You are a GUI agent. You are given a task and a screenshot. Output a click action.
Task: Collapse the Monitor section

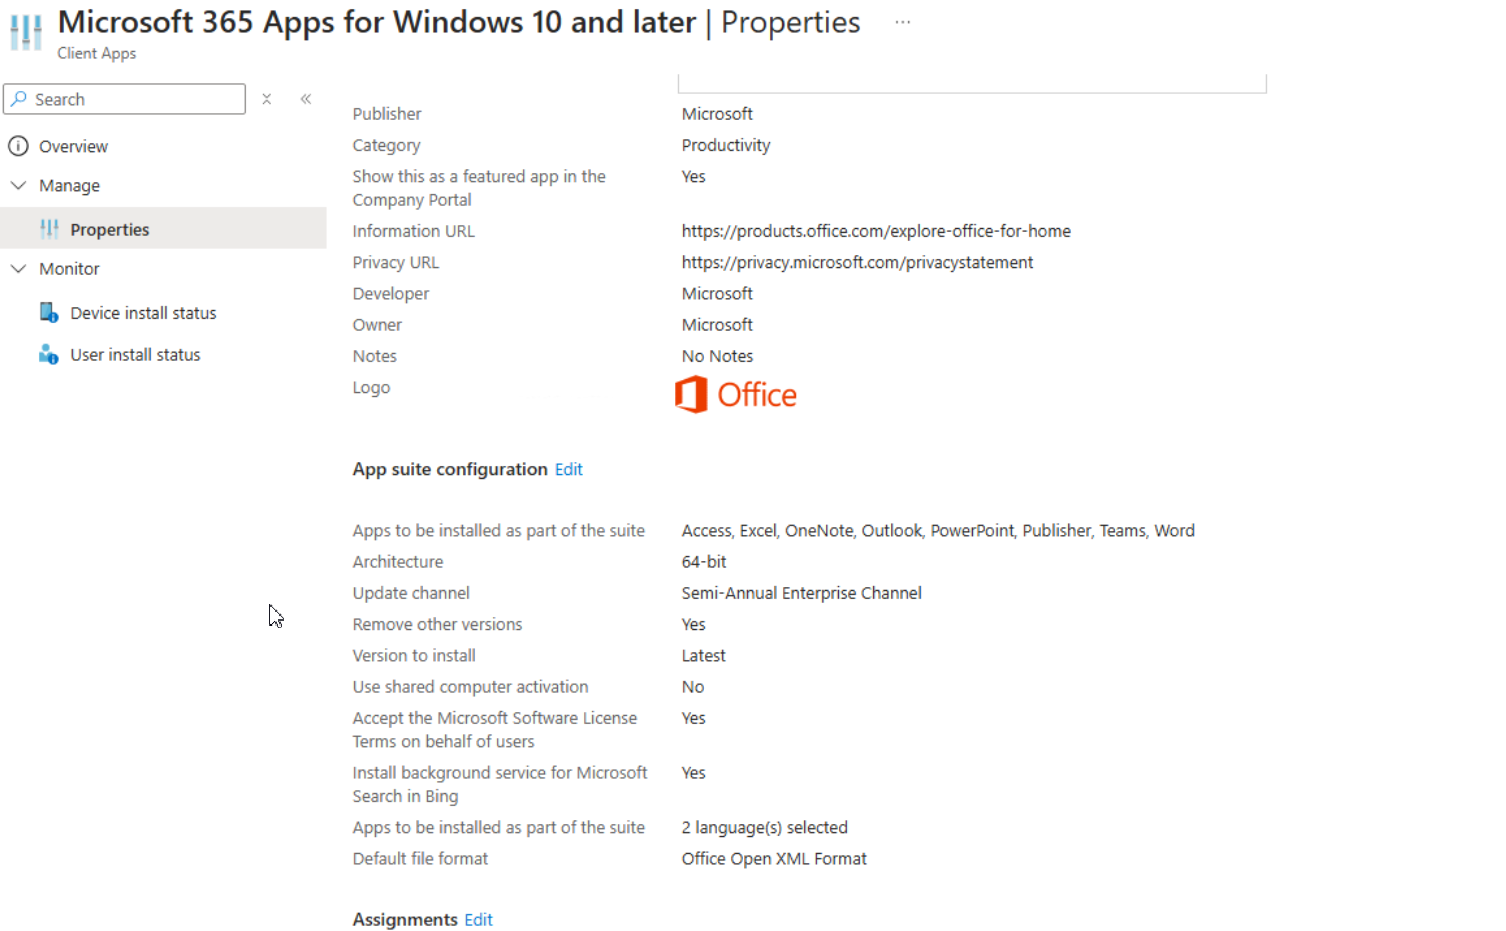18,268
